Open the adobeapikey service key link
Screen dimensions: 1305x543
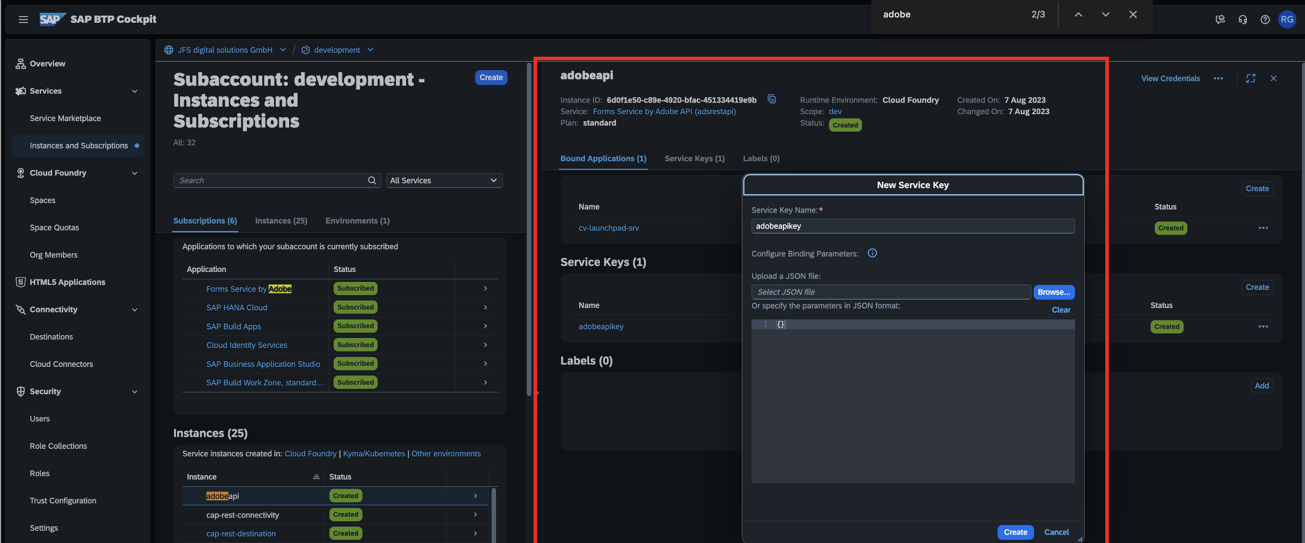[x=600, y=327]
